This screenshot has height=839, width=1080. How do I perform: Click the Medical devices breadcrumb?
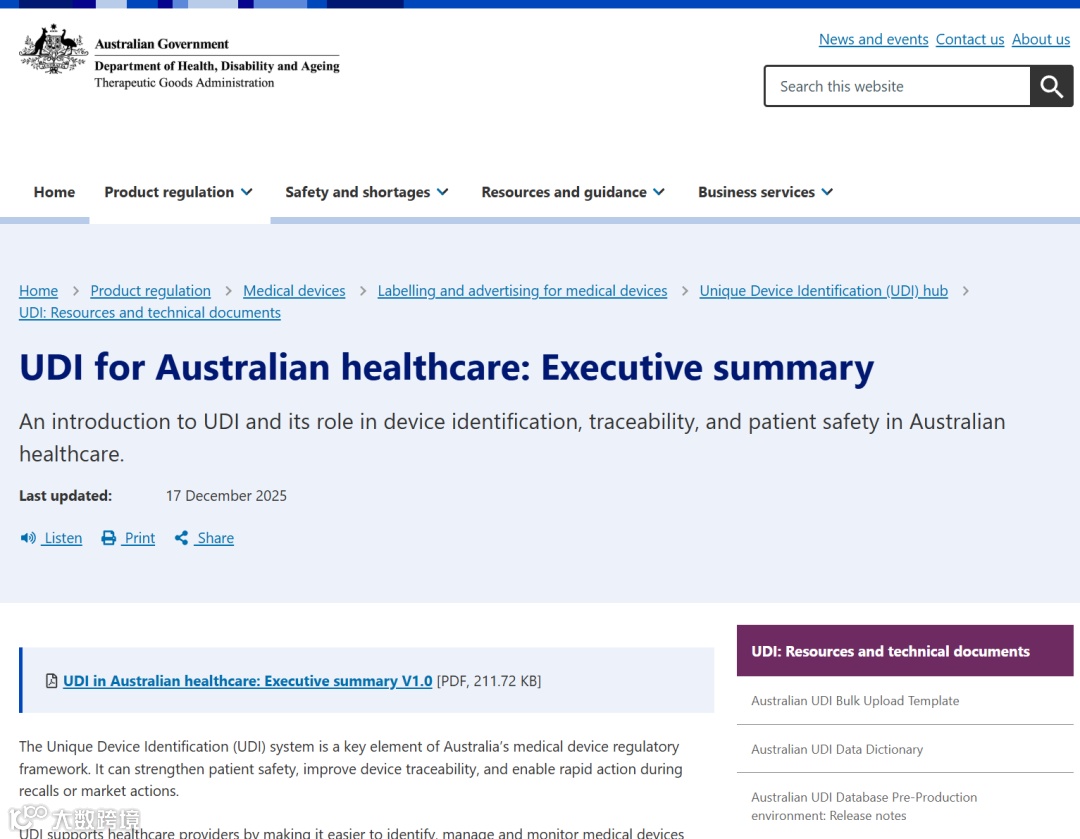tap(294, 291)
